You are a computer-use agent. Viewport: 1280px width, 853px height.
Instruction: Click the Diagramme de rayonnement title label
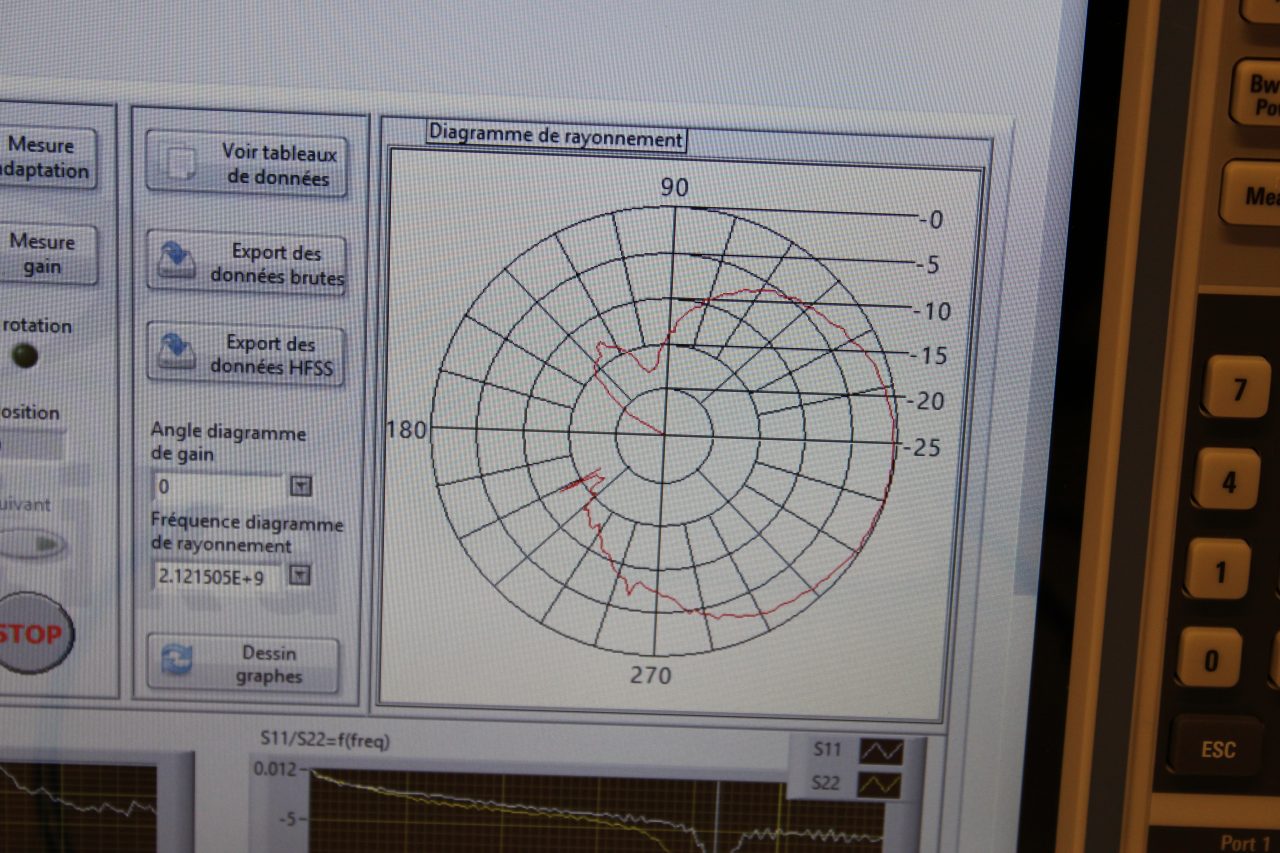(x=555, y=139)
